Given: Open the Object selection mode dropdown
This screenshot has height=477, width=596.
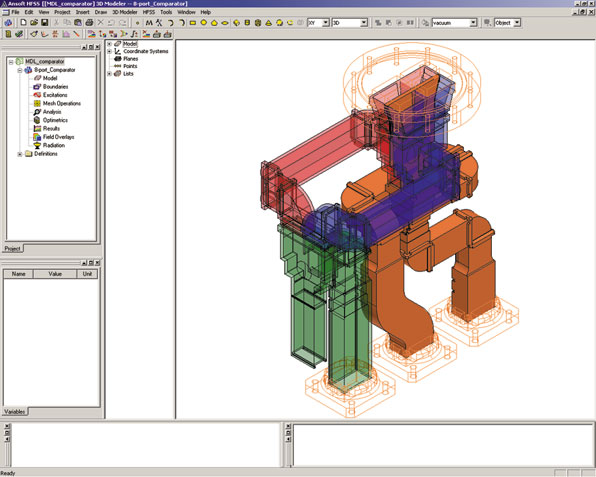Looking at the screenshot, I should point(517,23).
